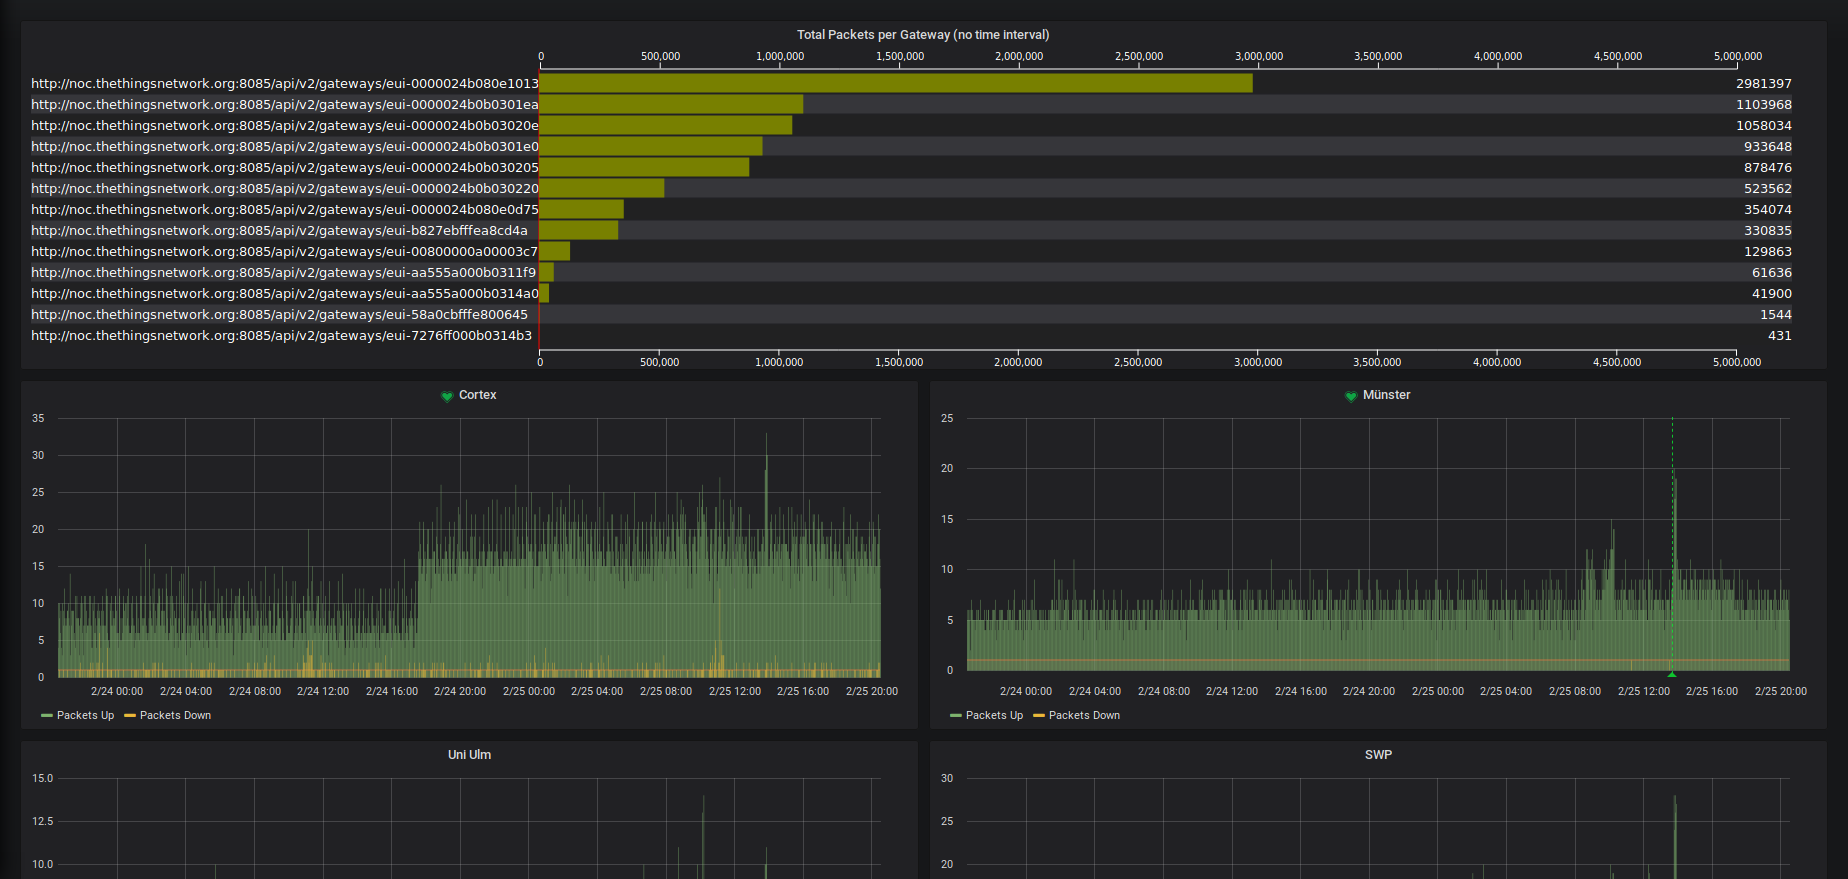Click the packet count value 1058034
Image resolution: width=1848 pixels, height=879 pixels.
(1764, 126)
